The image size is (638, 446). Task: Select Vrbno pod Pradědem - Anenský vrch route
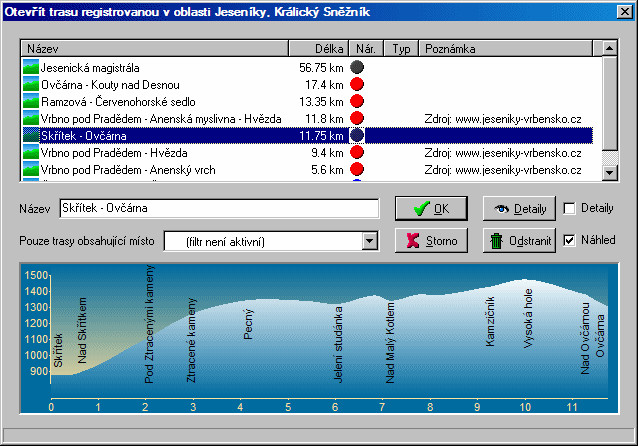pos(307,170)
